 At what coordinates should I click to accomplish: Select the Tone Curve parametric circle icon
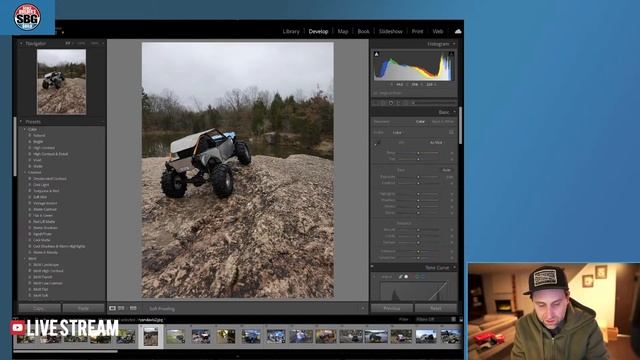406,277
